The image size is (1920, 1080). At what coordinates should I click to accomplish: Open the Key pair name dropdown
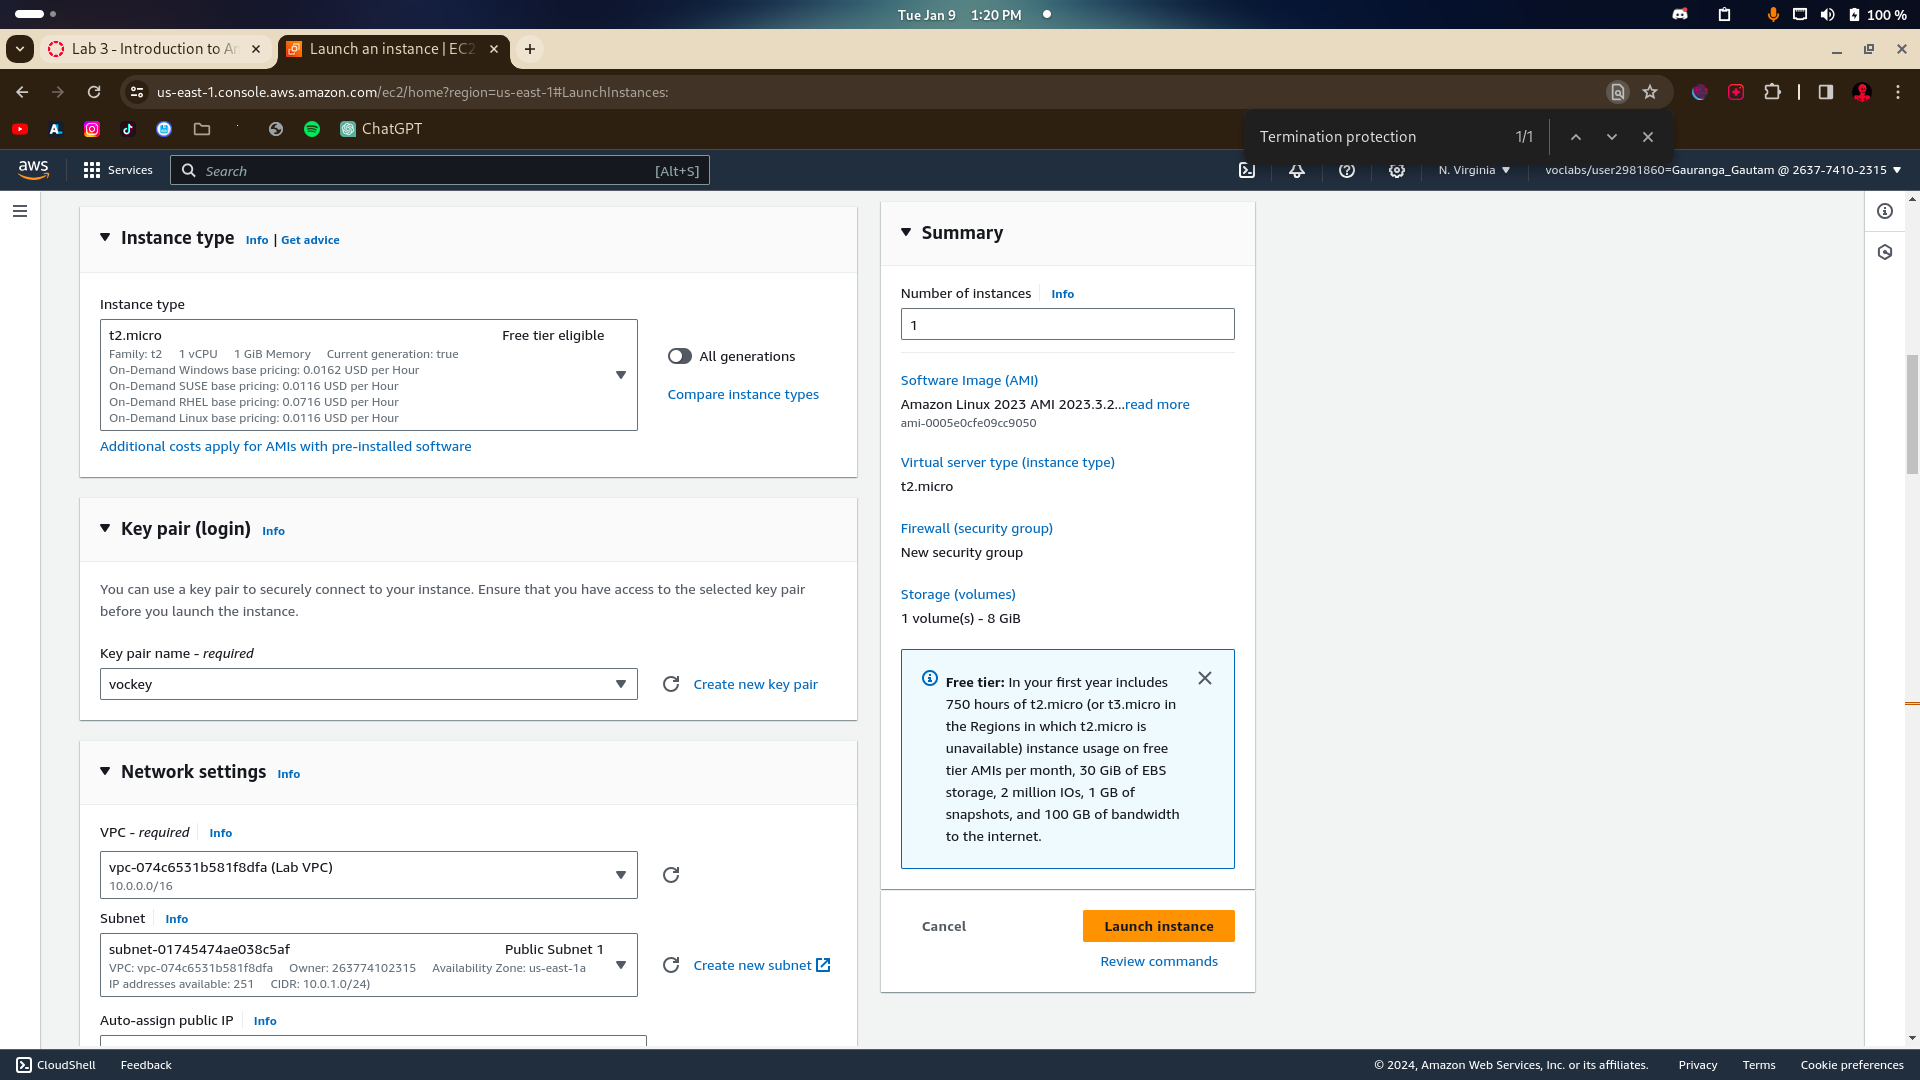368,684
